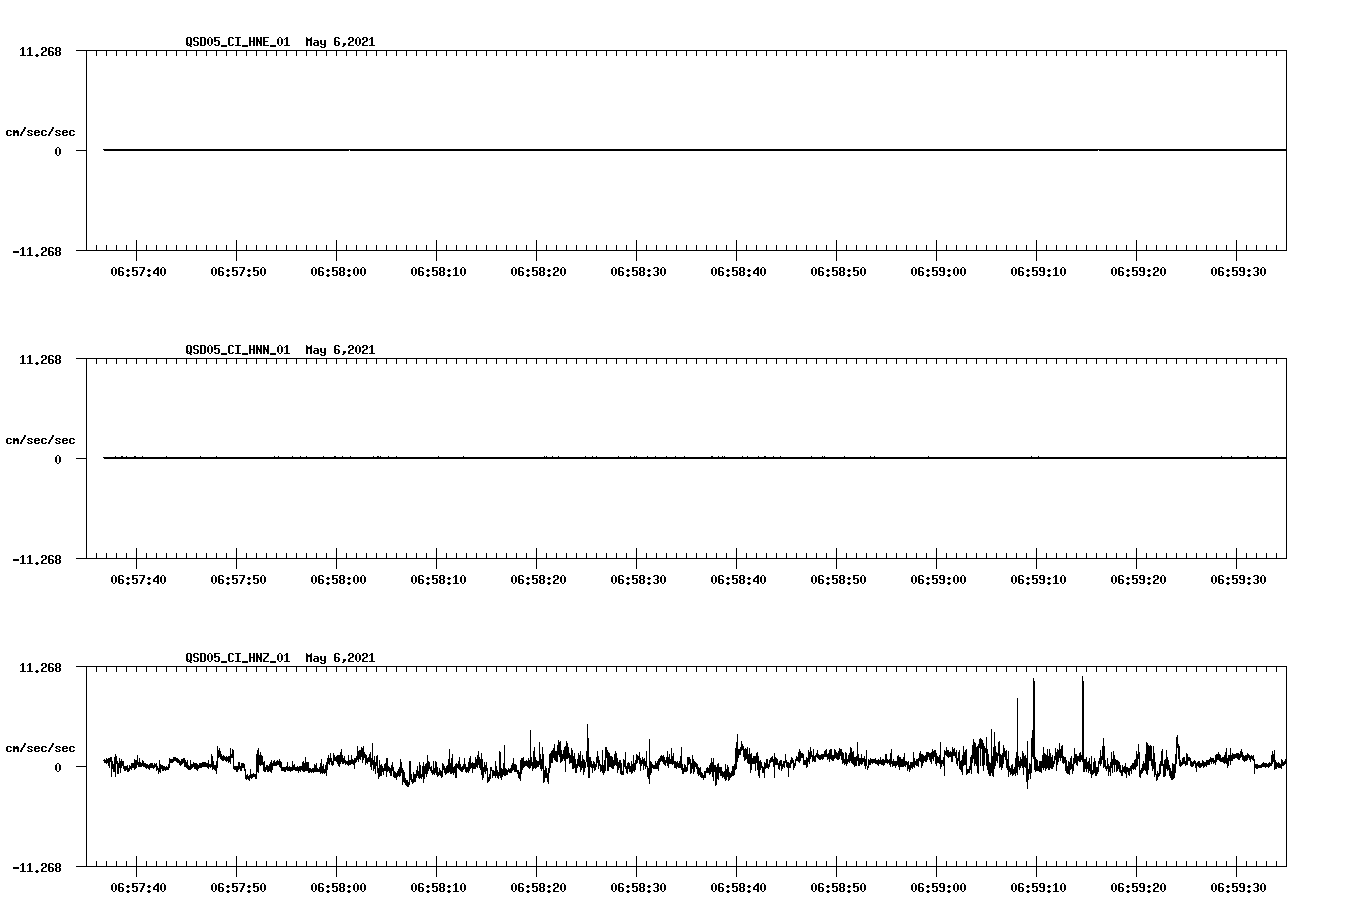Click the 06:57:40 time tick on top axis
Screen dimensions: 1358x924
click(139, 269)
